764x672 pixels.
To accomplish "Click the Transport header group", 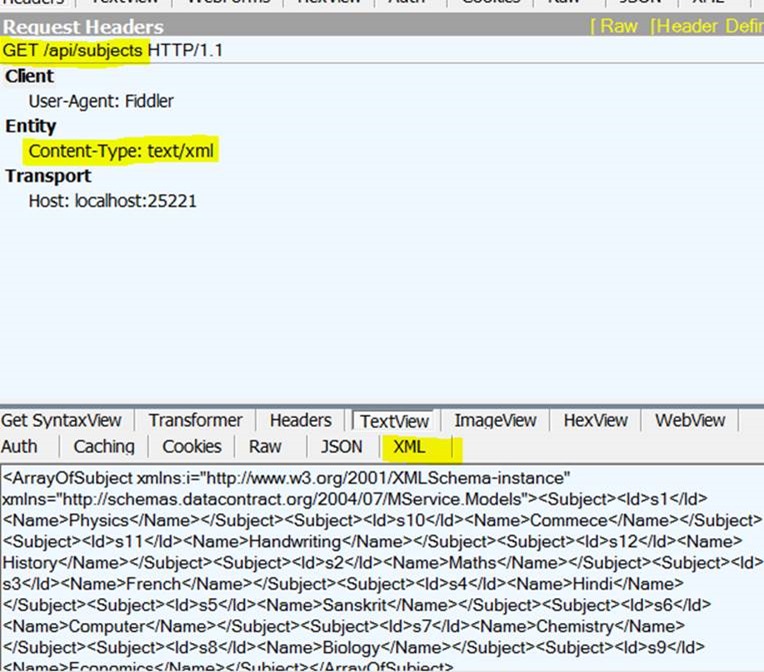I will click(x=48, y=176).
